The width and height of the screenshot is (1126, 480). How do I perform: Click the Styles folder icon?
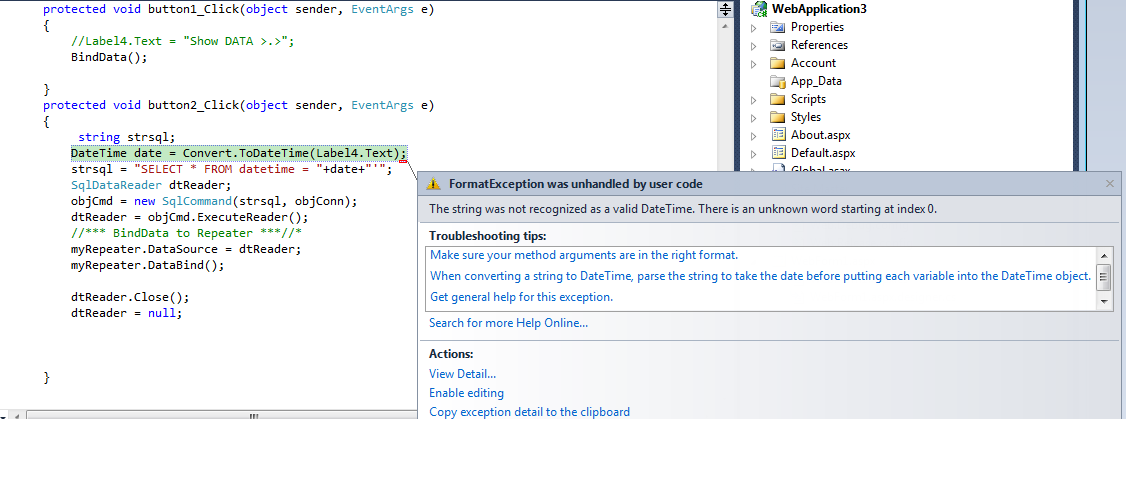pyautogui.click(x=778, y=117)
